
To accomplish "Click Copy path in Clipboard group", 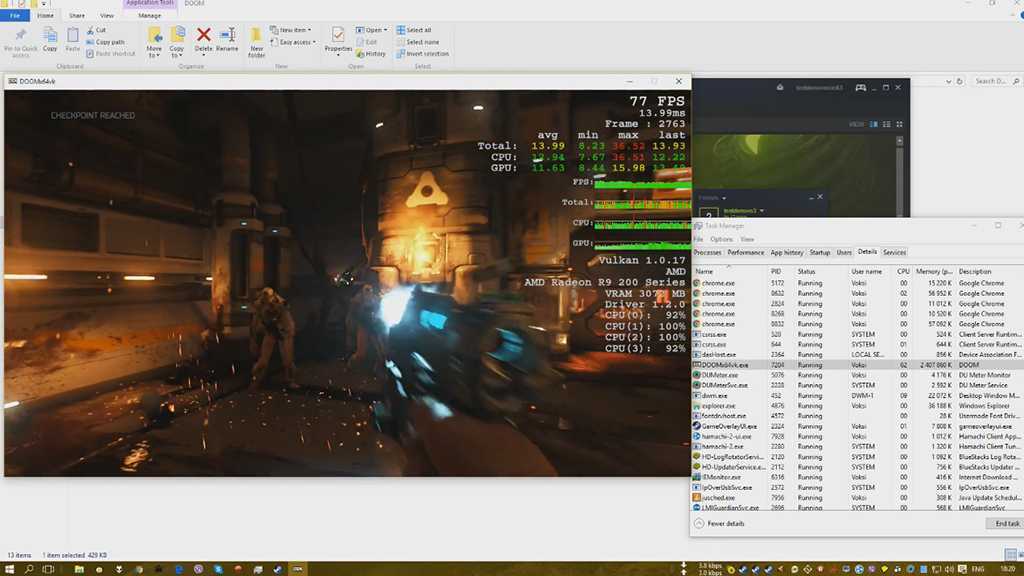I will click(105, 42).
